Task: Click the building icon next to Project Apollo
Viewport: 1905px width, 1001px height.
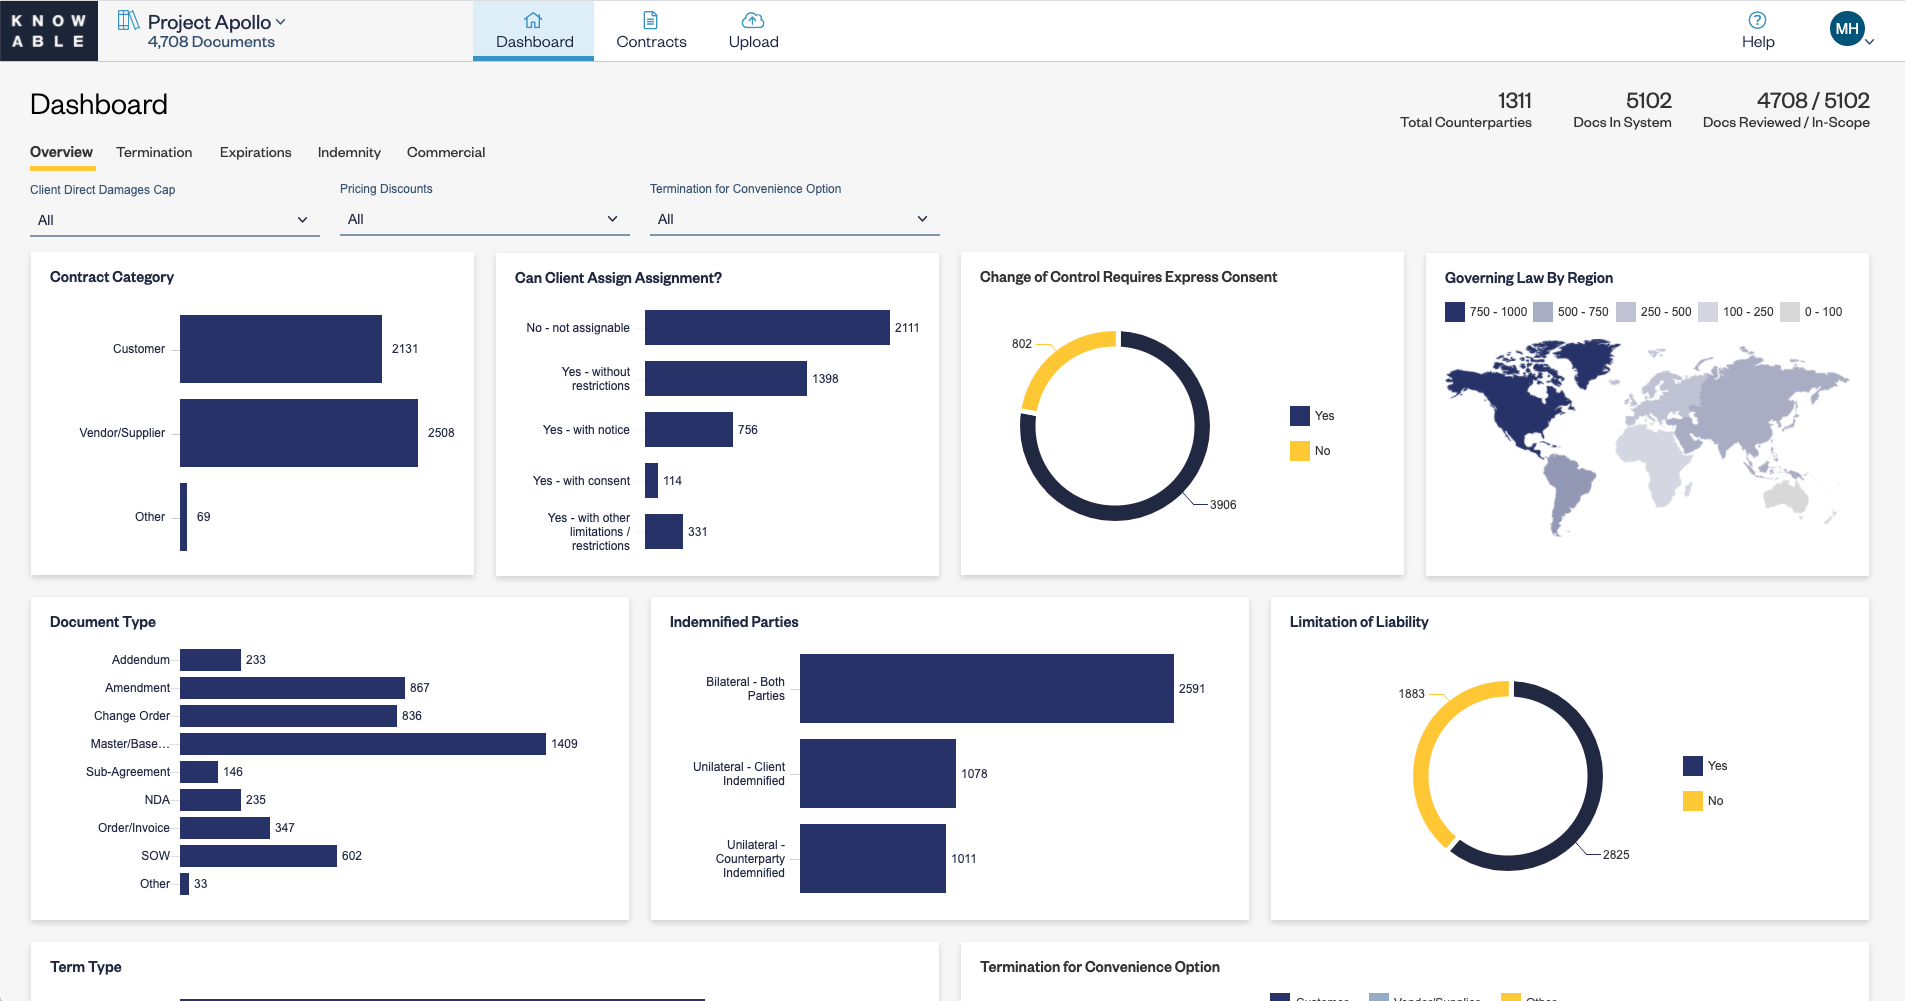Action: (129, 20)
